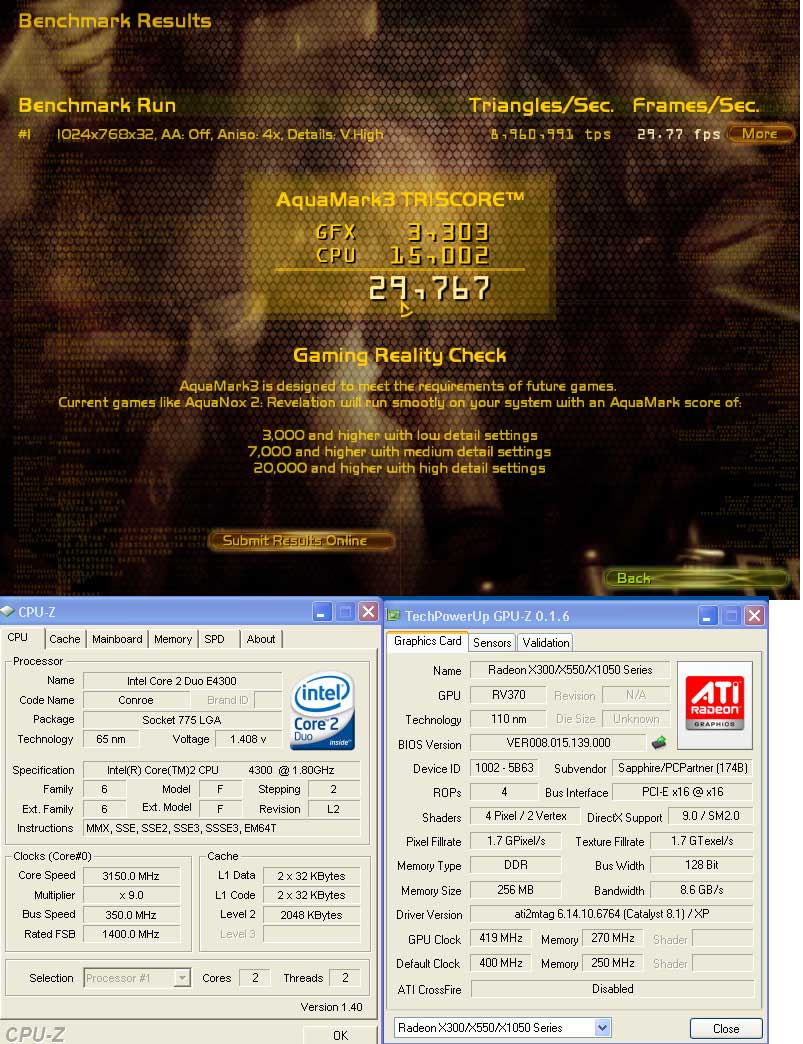Click the total score 29,767
Viewport: 803px width, 1044px height.
point(429,288)
